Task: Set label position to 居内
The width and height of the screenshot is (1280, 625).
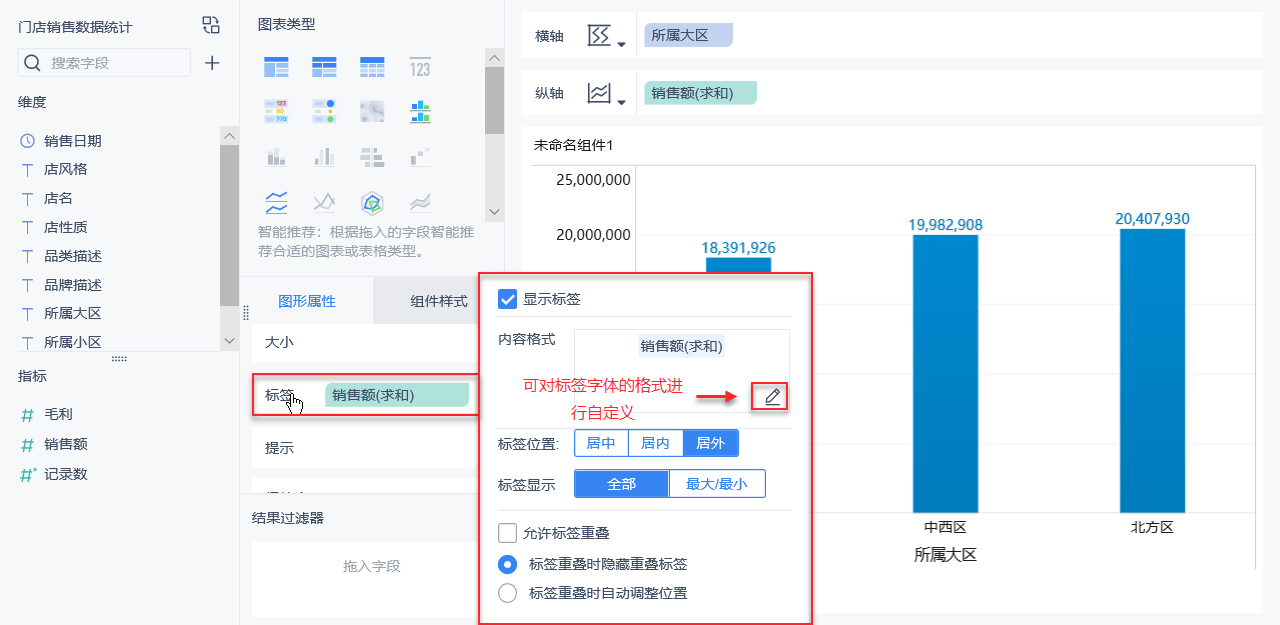Action: click(655, 443)
